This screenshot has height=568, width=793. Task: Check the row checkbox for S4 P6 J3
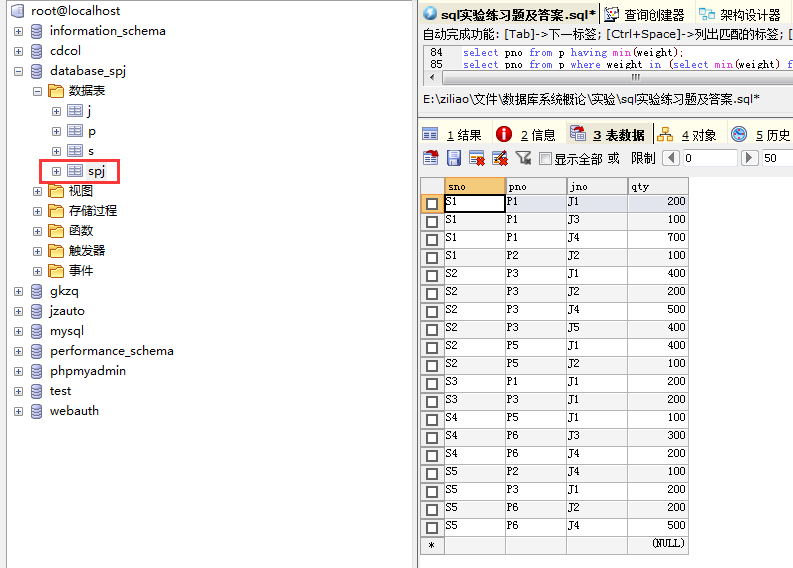click(x=432, y=438)
